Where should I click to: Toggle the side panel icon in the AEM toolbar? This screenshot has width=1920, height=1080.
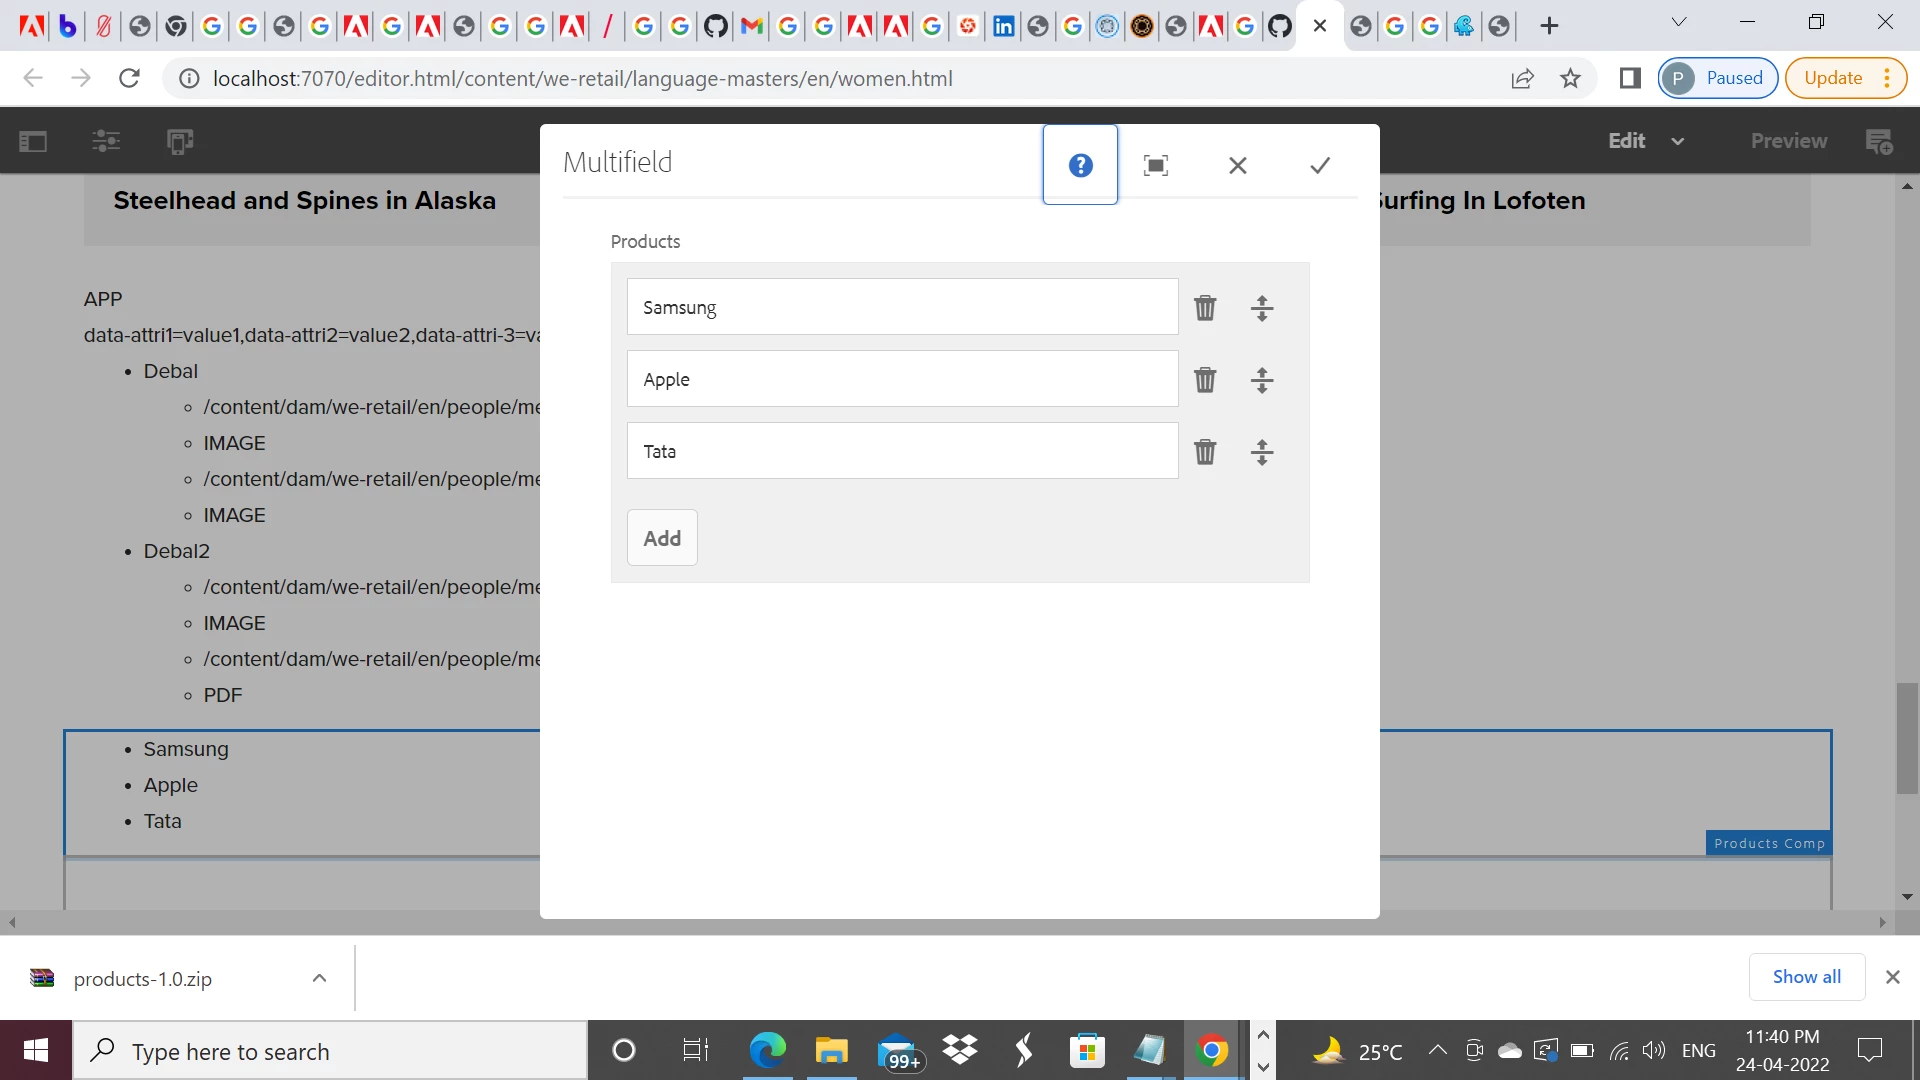[33, 141]
